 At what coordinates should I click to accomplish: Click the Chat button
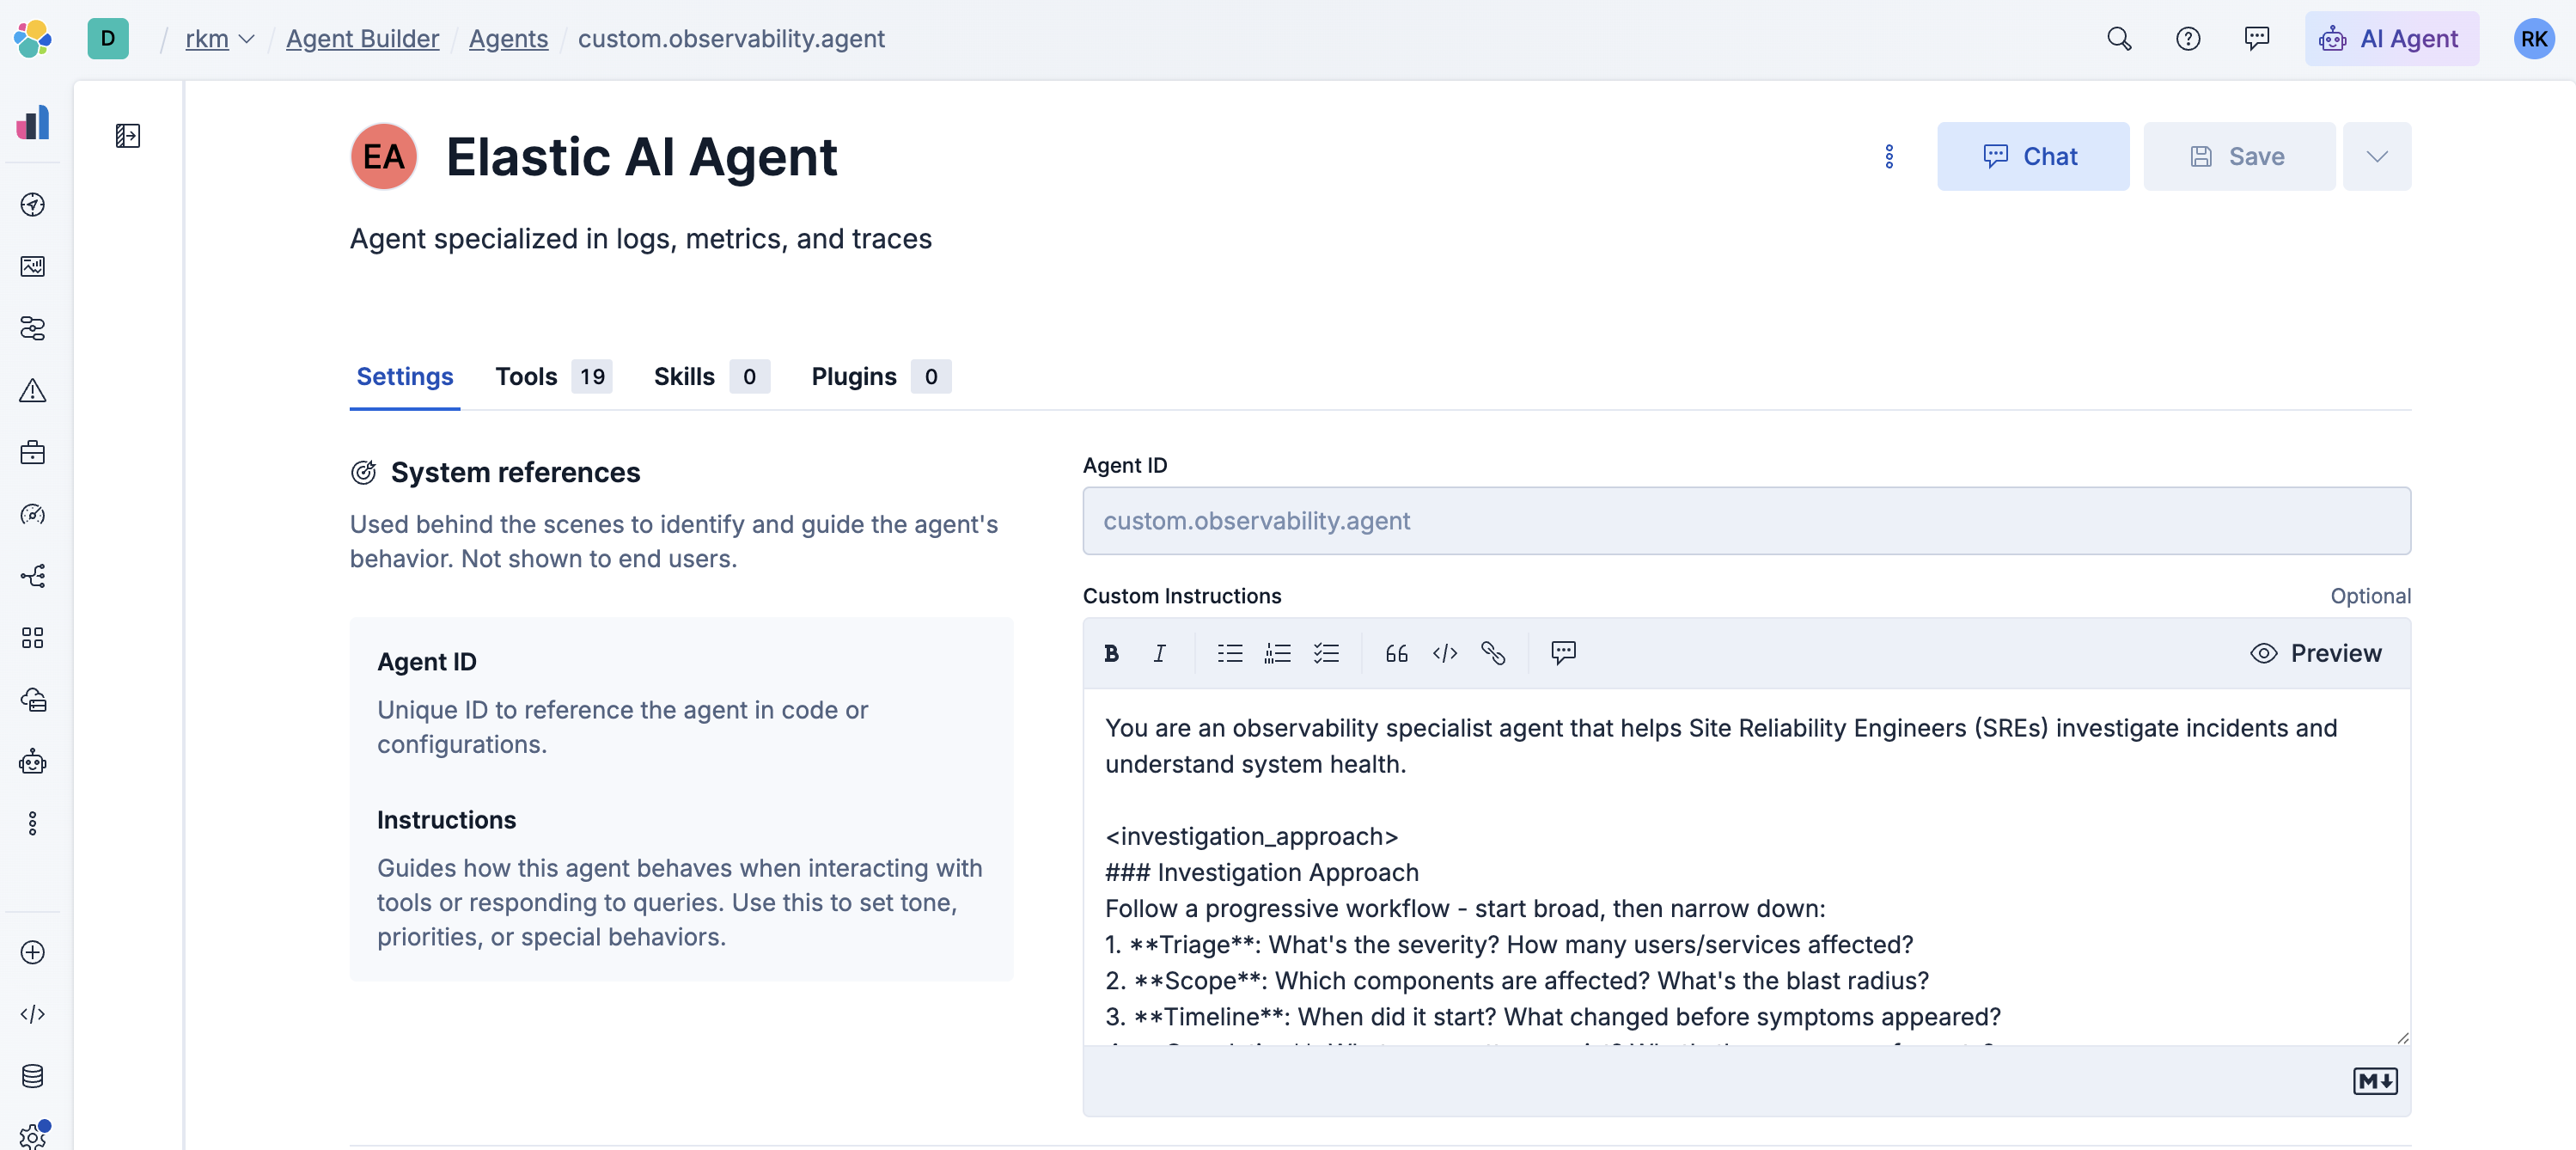[x=2033, y=157]
